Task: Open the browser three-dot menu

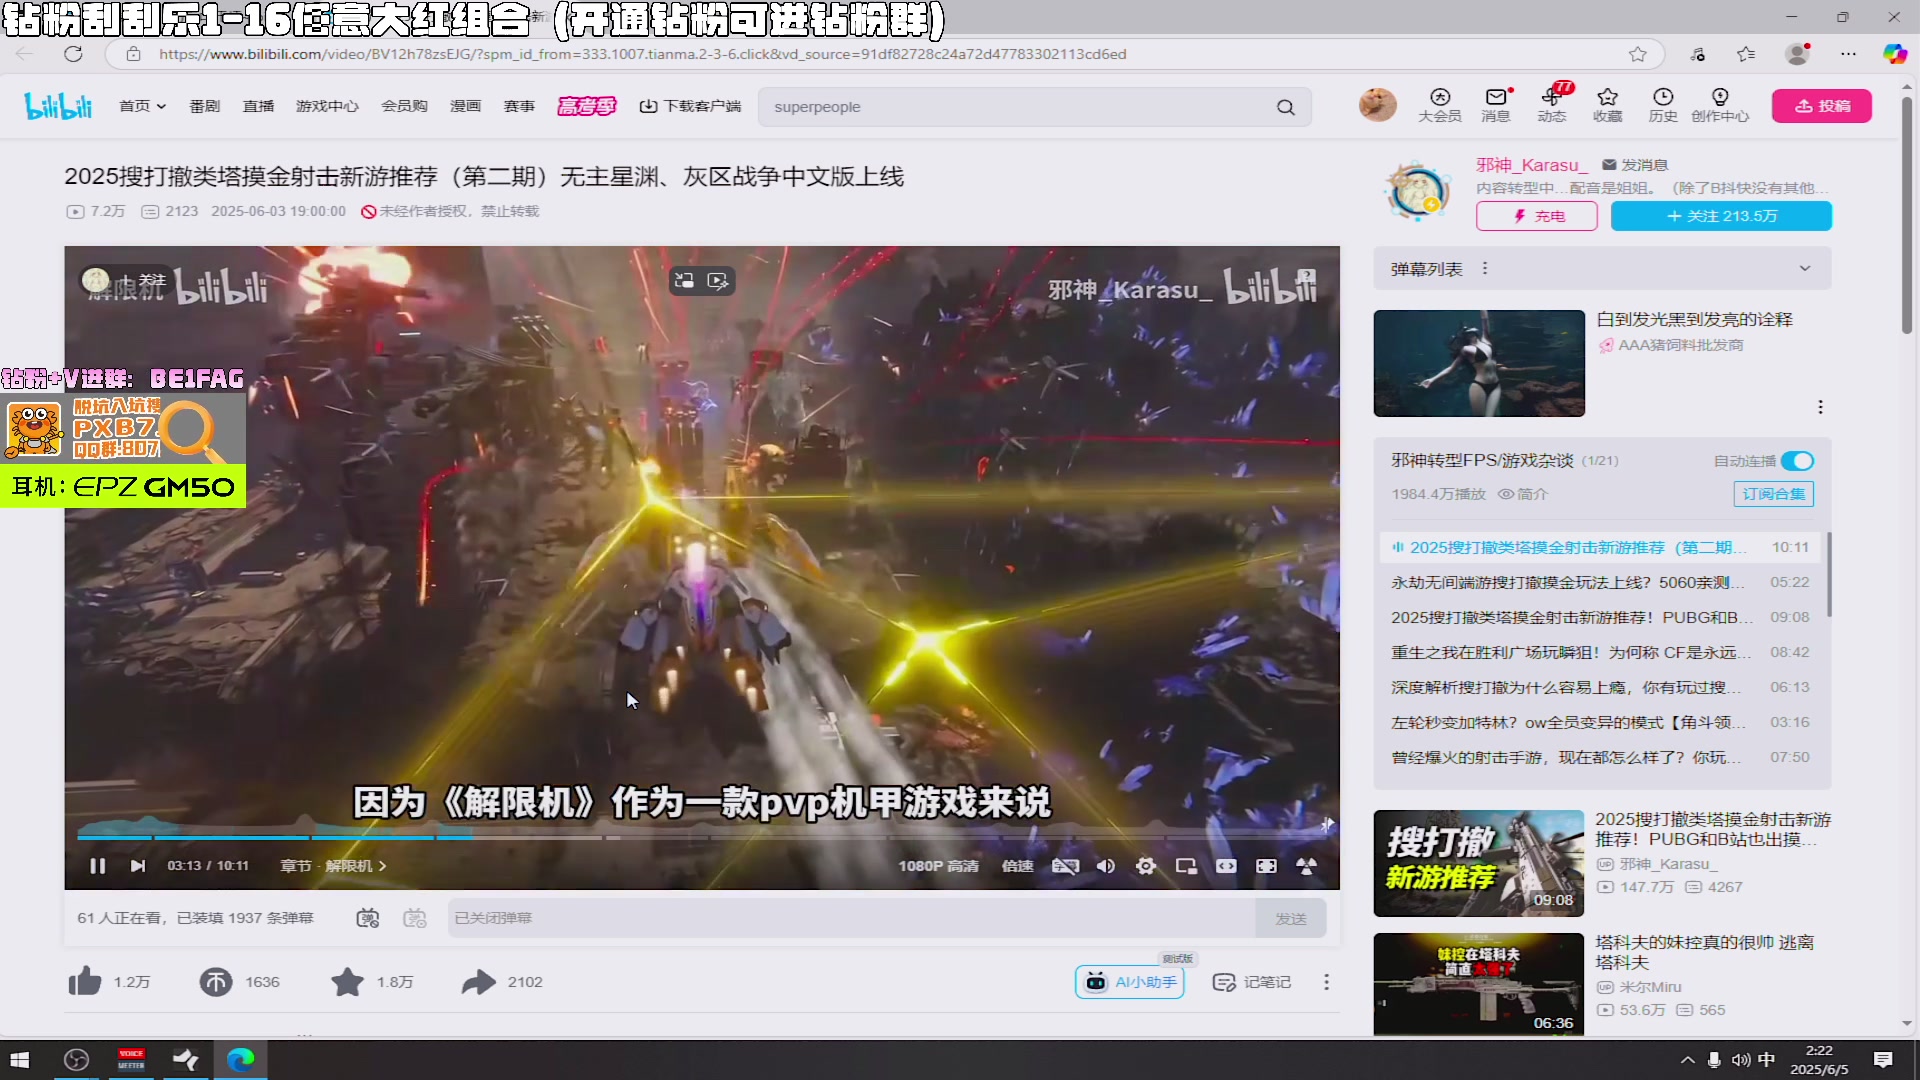Action: click(1848, 54)
